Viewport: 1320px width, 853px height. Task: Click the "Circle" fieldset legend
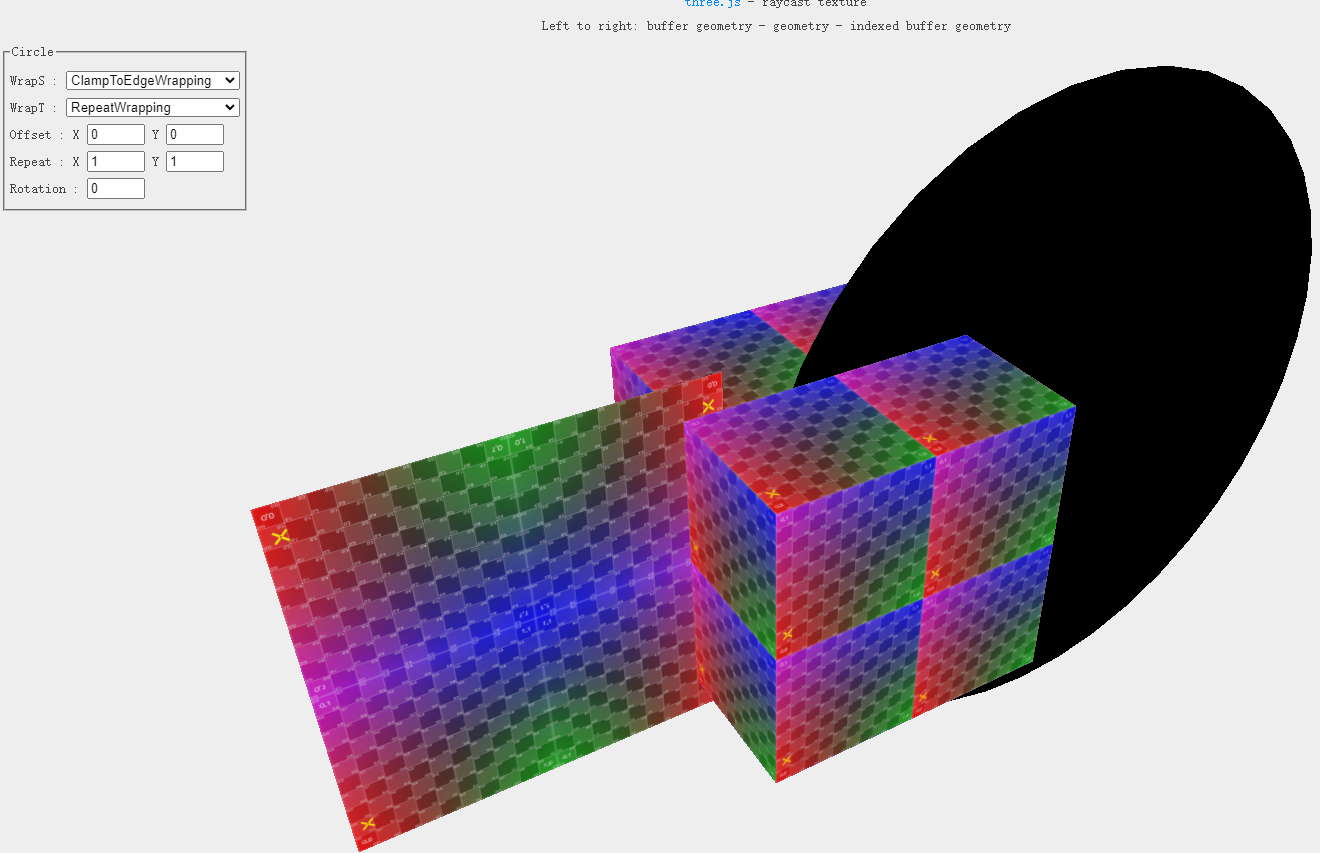pos(33,52)
